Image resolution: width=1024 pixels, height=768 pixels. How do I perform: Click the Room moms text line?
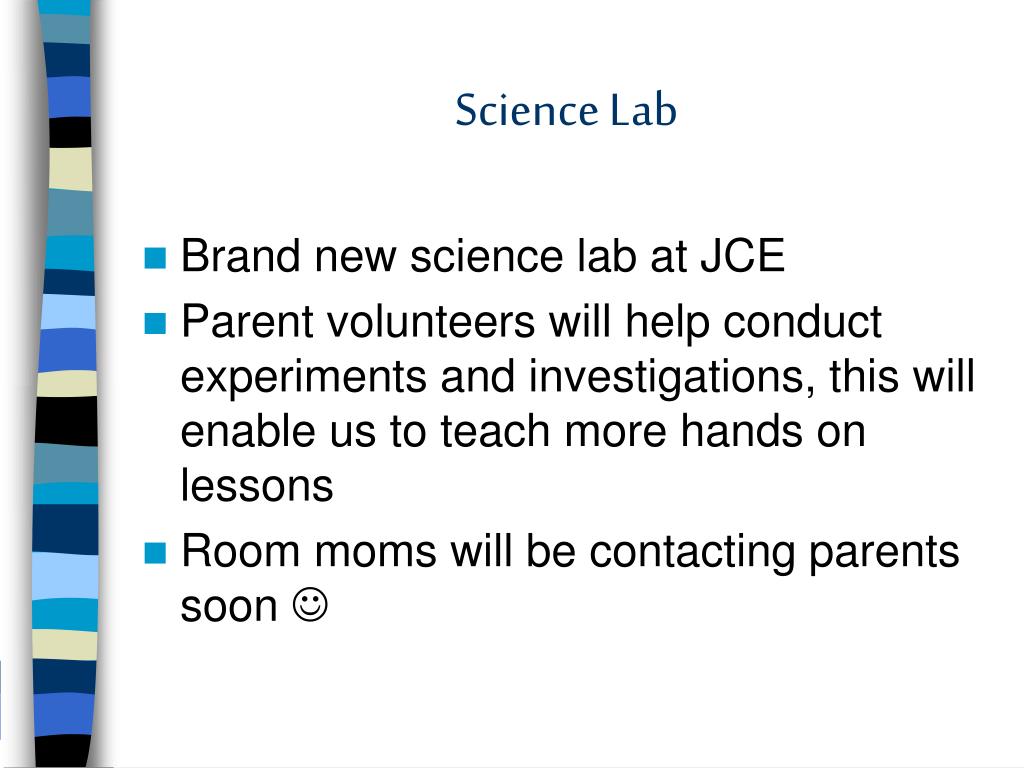click(569, 552)
